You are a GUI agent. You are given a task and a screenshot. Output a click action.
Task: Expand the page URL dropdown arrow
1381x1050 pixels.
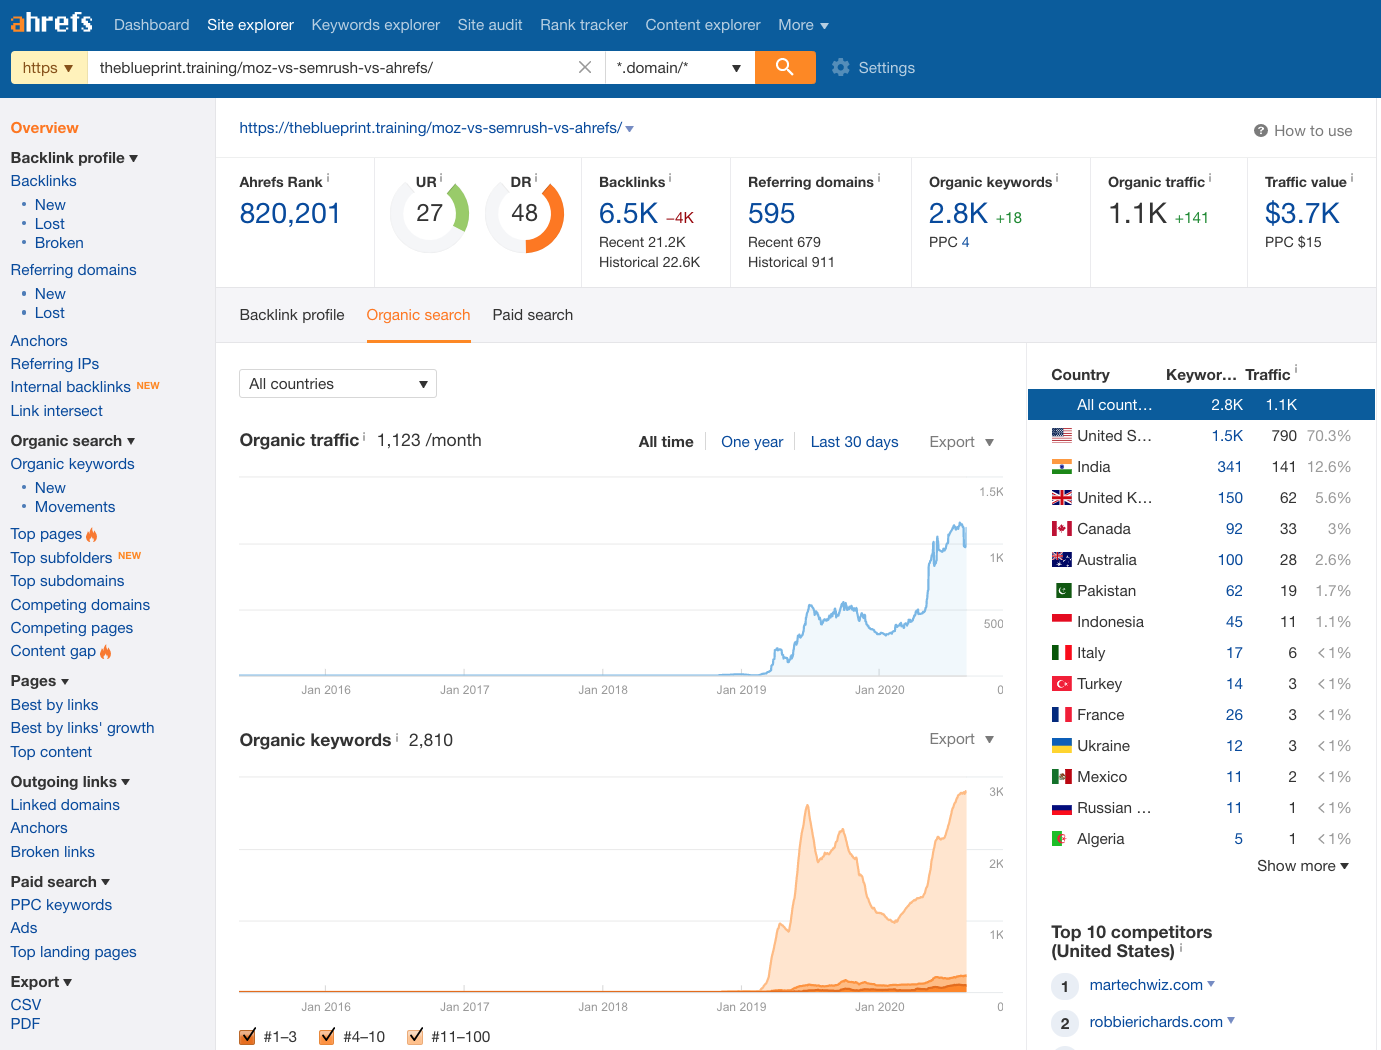coord(630,129)
